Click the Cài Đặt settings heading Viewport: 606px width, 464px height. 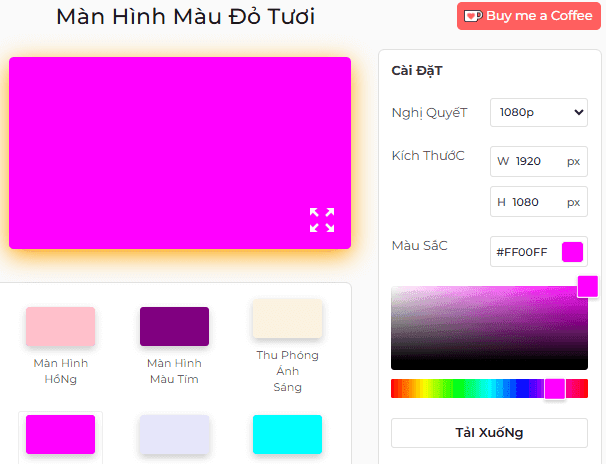tap(417, 71)
